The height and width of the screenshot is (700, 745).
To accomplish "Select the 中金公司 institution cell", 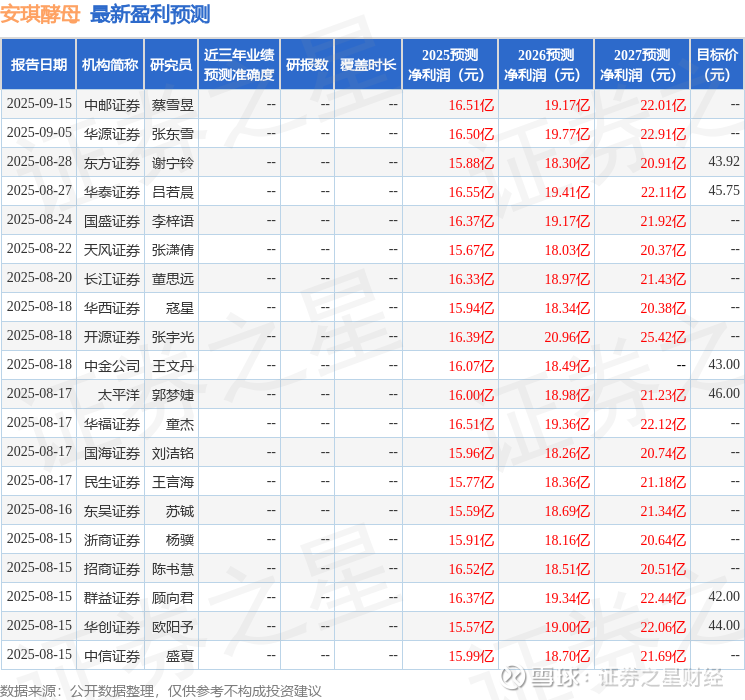I will [112, 366].
